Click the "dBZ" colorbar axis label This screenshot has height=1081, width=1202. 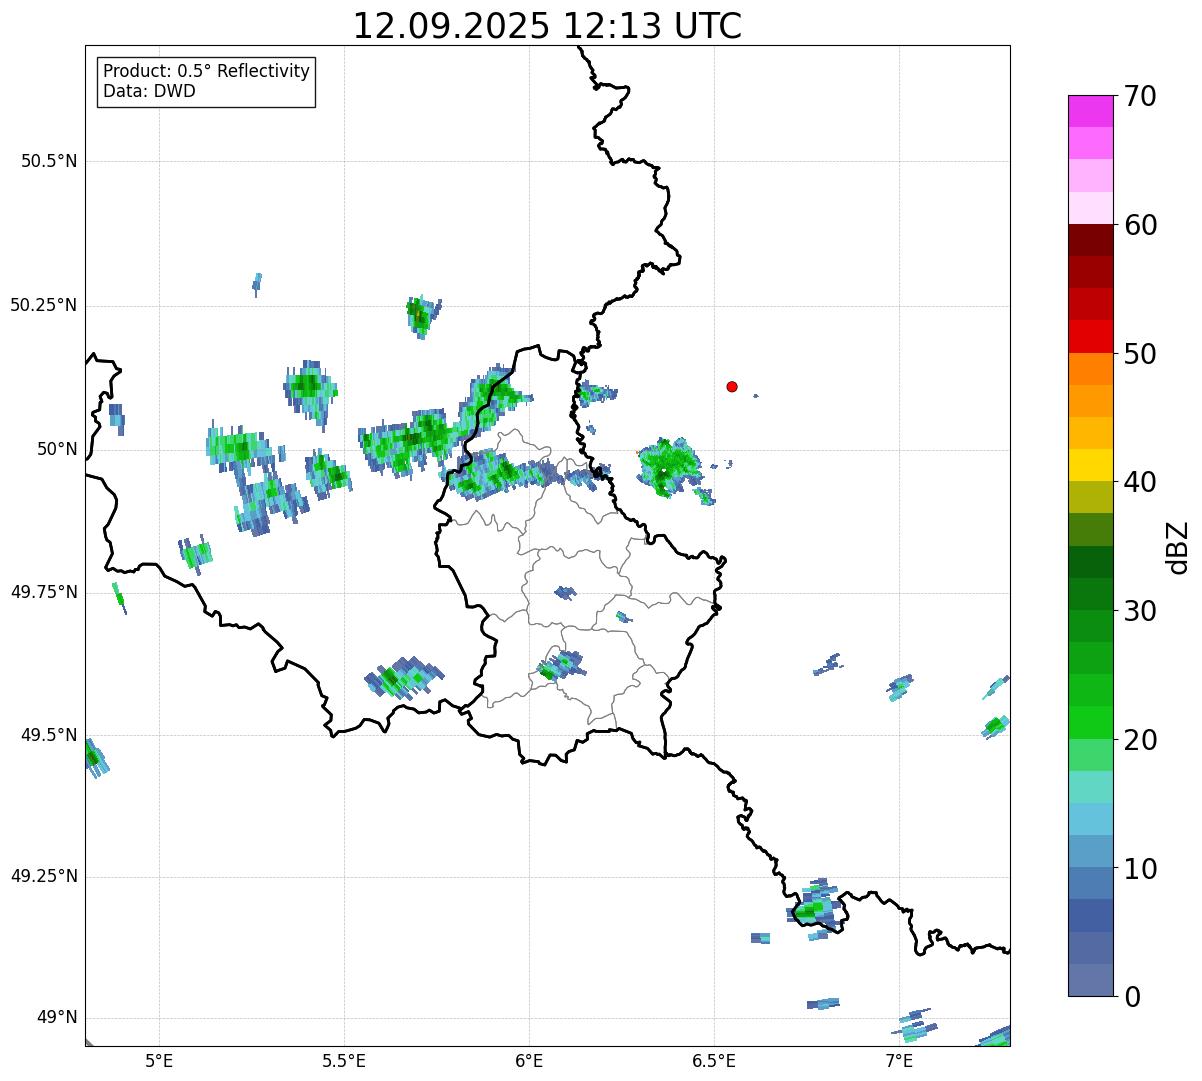tap(1178, 546)
